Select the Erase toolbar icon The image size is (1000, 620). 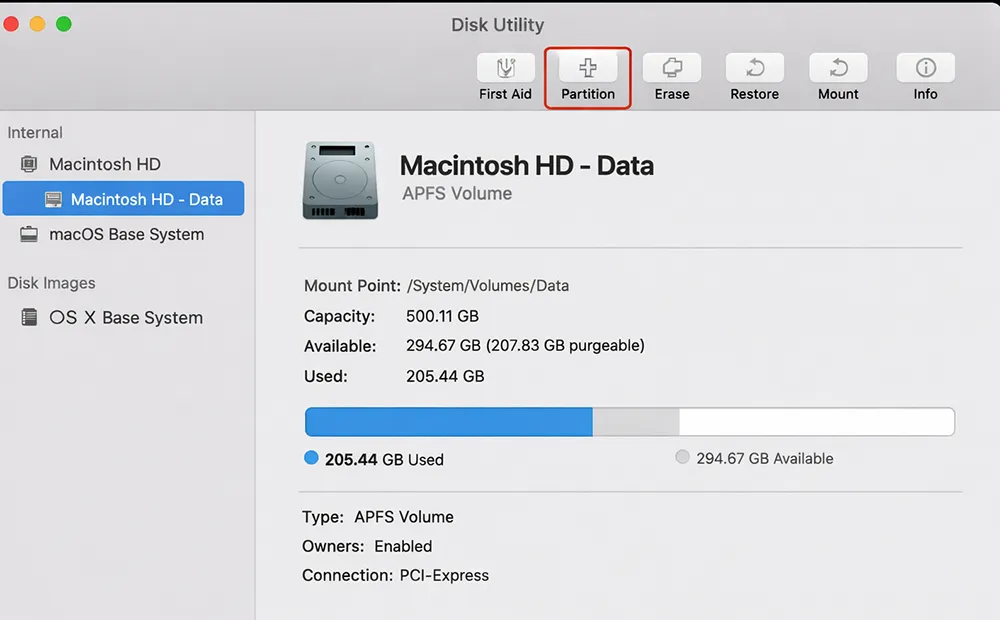click(x=671, y=75)
